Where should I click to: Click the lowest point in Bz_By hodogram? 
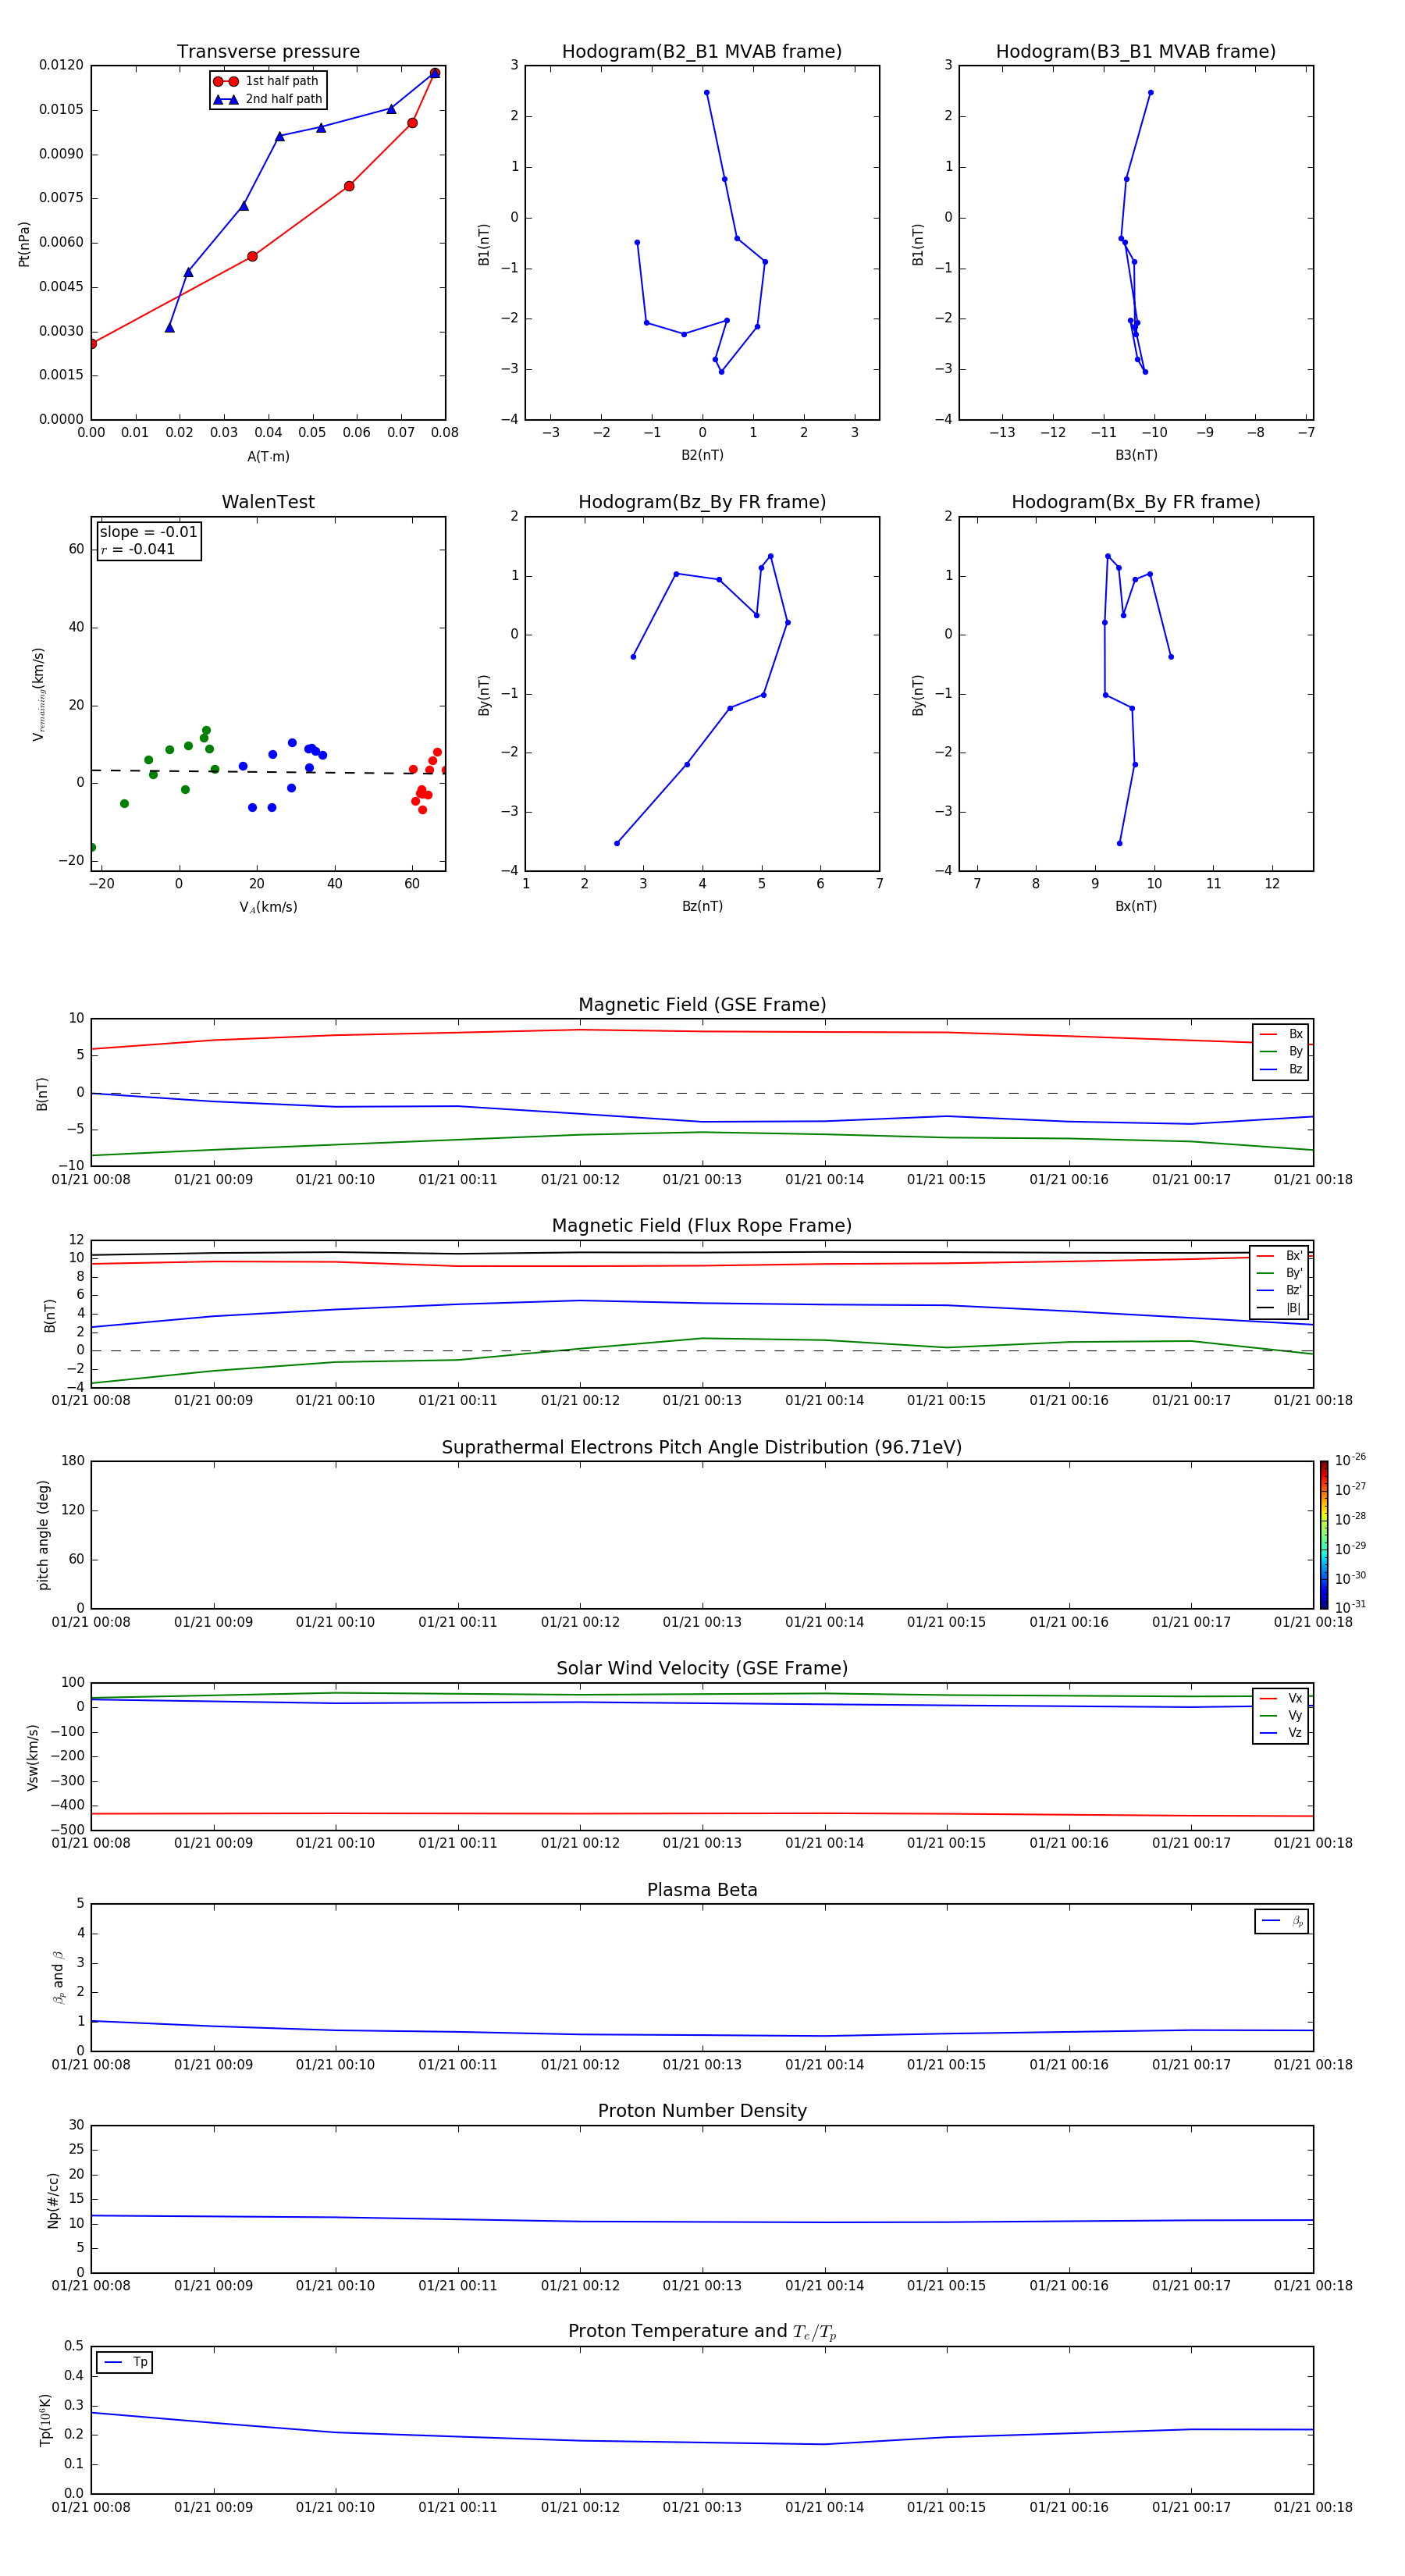[x=616, y=843]
